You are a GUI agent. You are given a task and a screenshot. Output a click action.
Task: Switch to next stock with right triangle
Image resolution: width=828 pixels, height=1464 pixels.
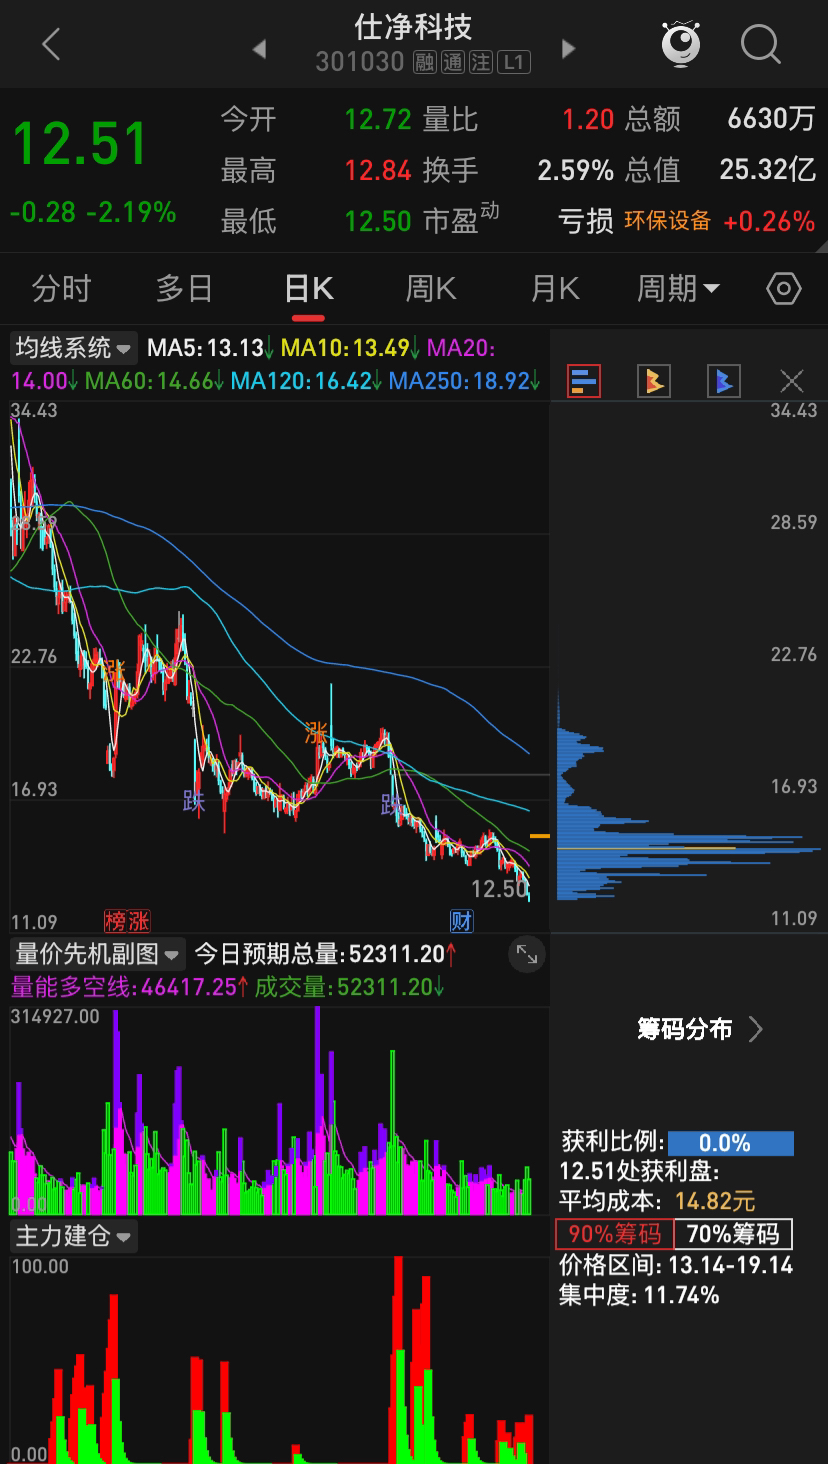(569, 48)
